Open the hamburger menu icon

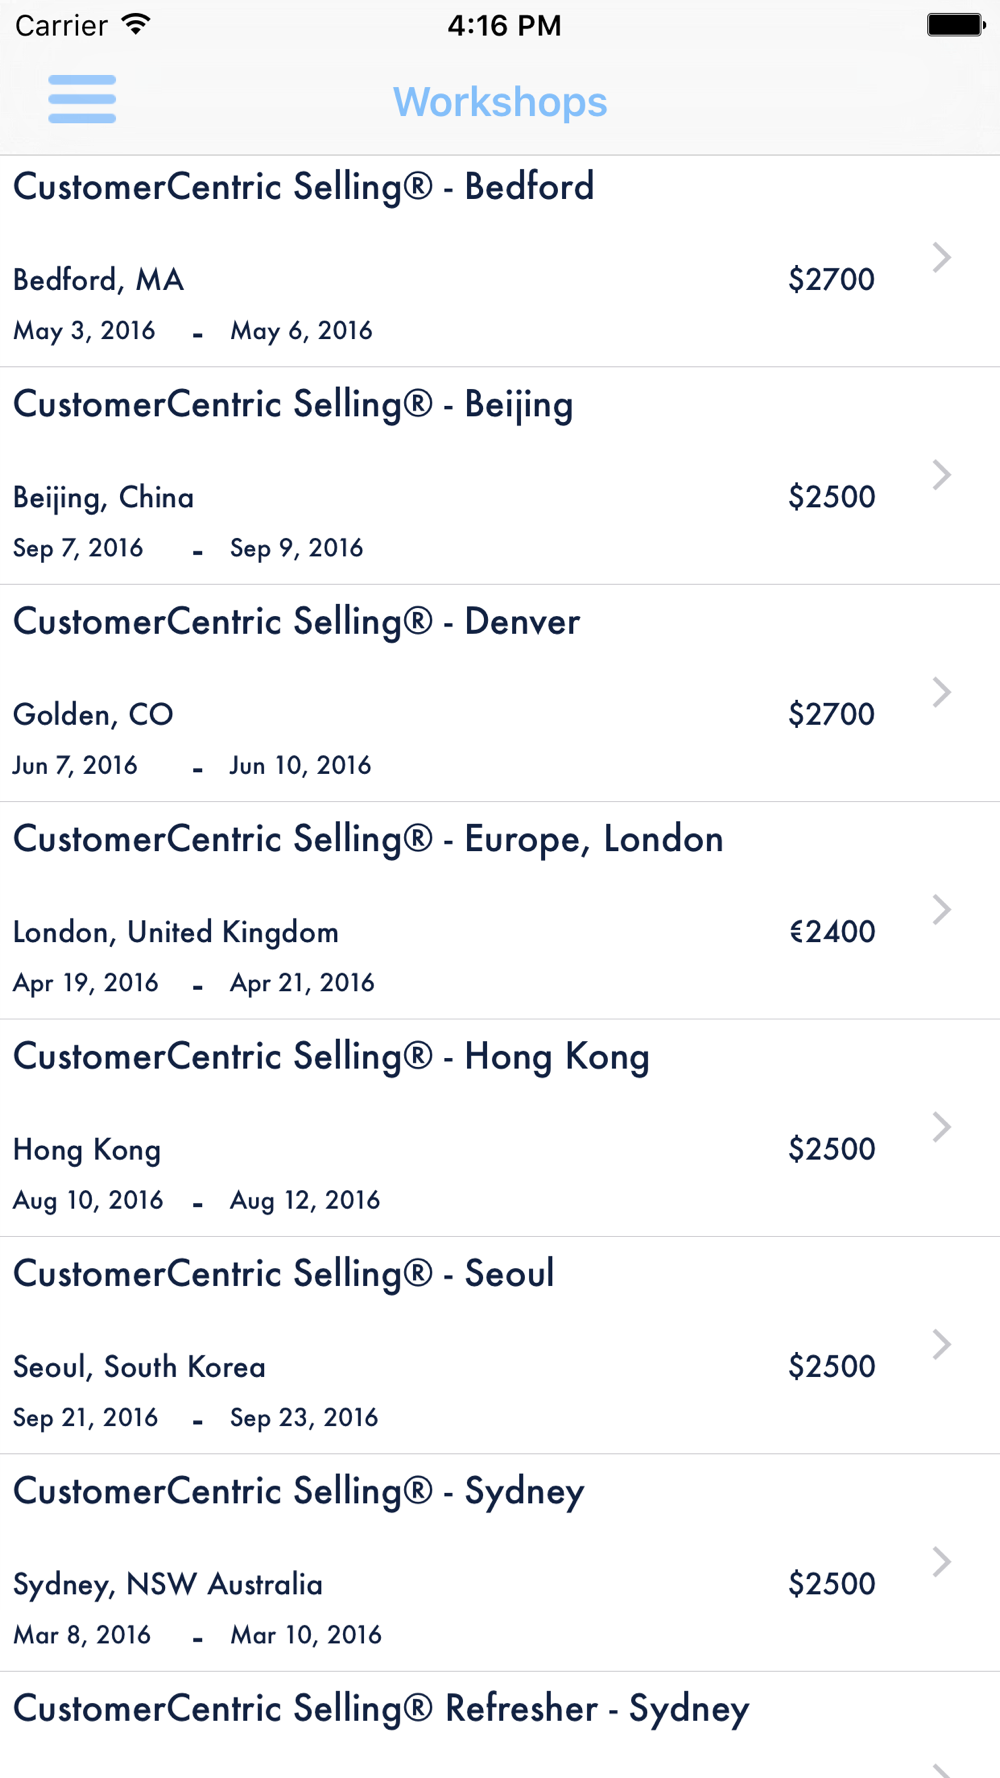point(82,99)
